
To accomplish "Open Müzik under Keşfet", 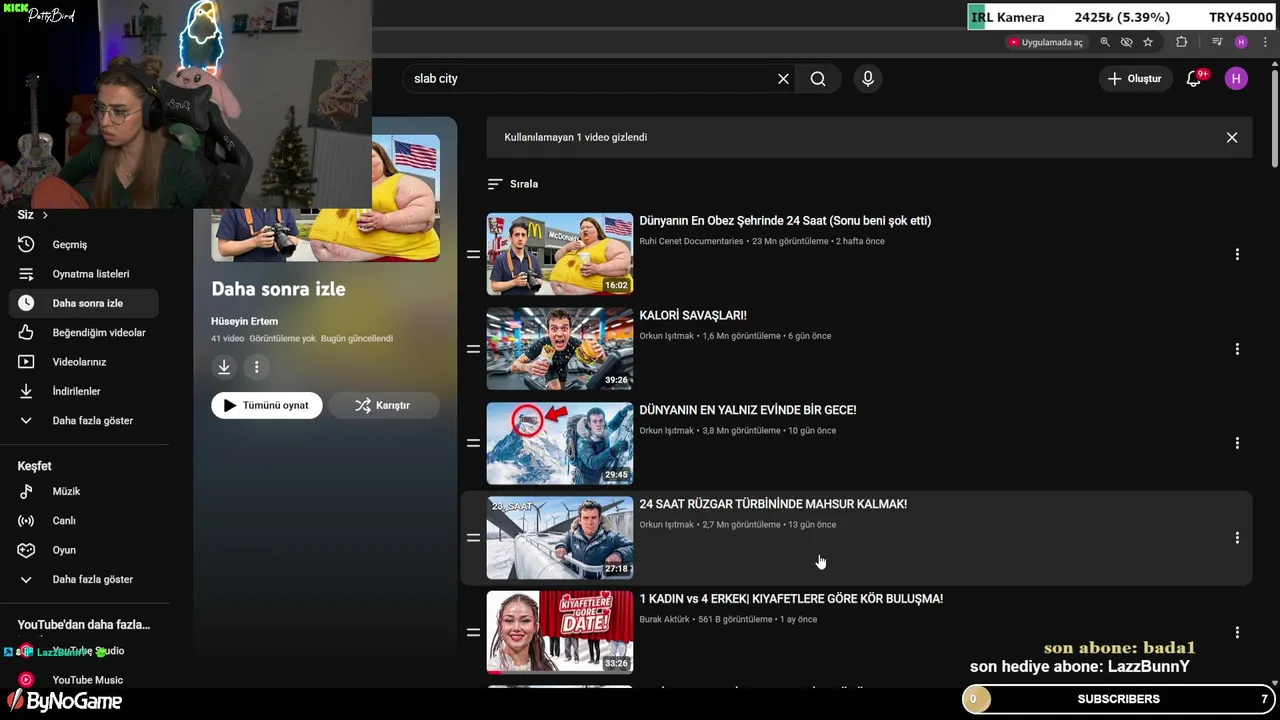I will (x=84, y=492).
